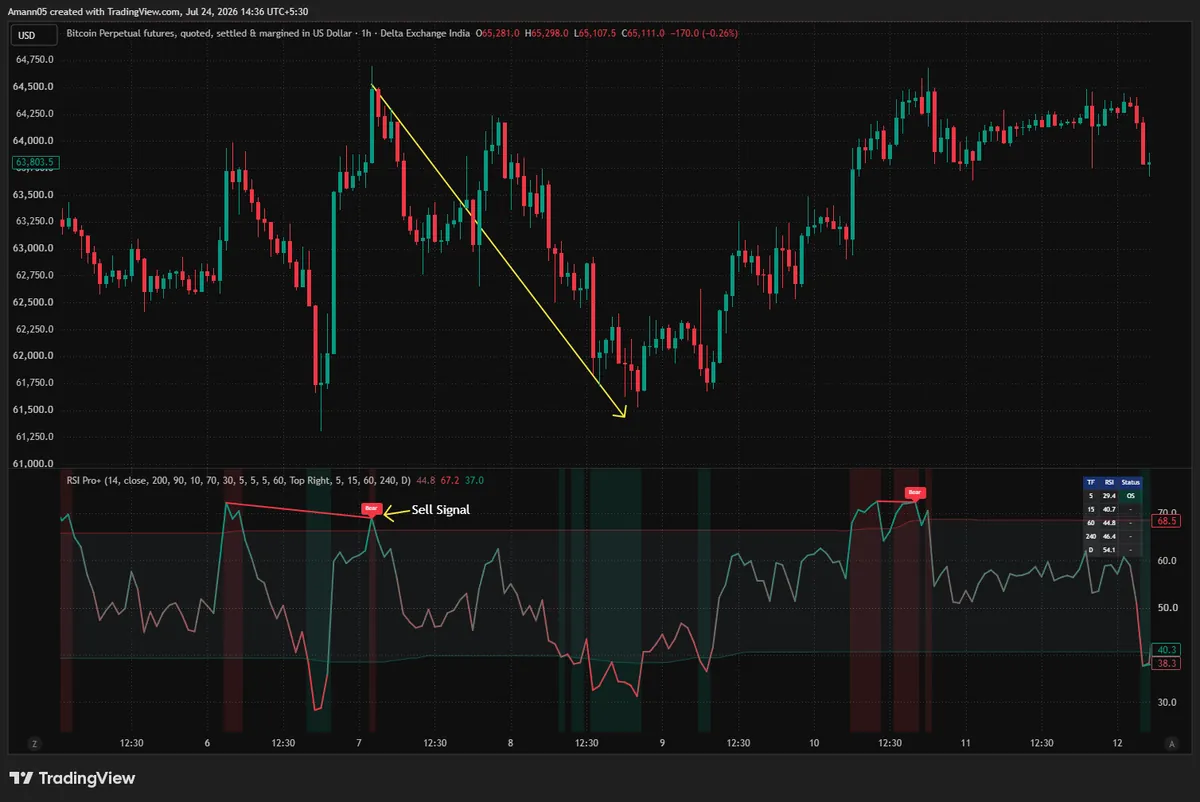1200x802 pixels.
Task: Click the 61,000.0 price axis label
Action: coord(33,464)
